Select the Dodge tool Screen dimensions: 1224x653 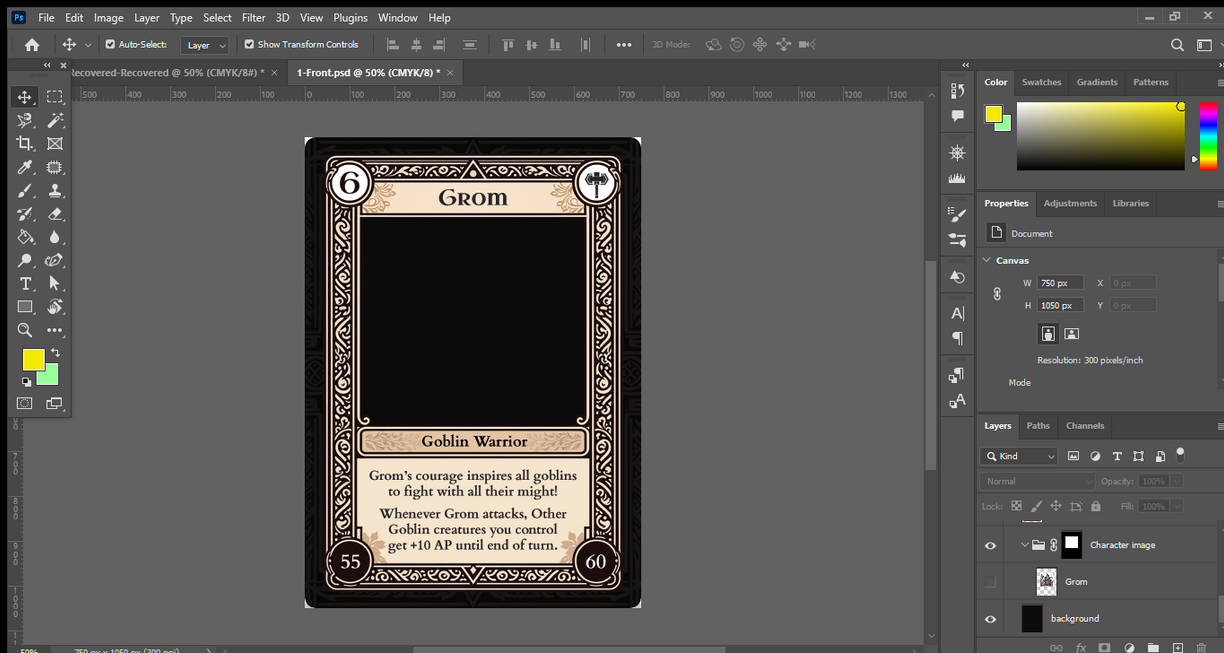click(25, 260)
